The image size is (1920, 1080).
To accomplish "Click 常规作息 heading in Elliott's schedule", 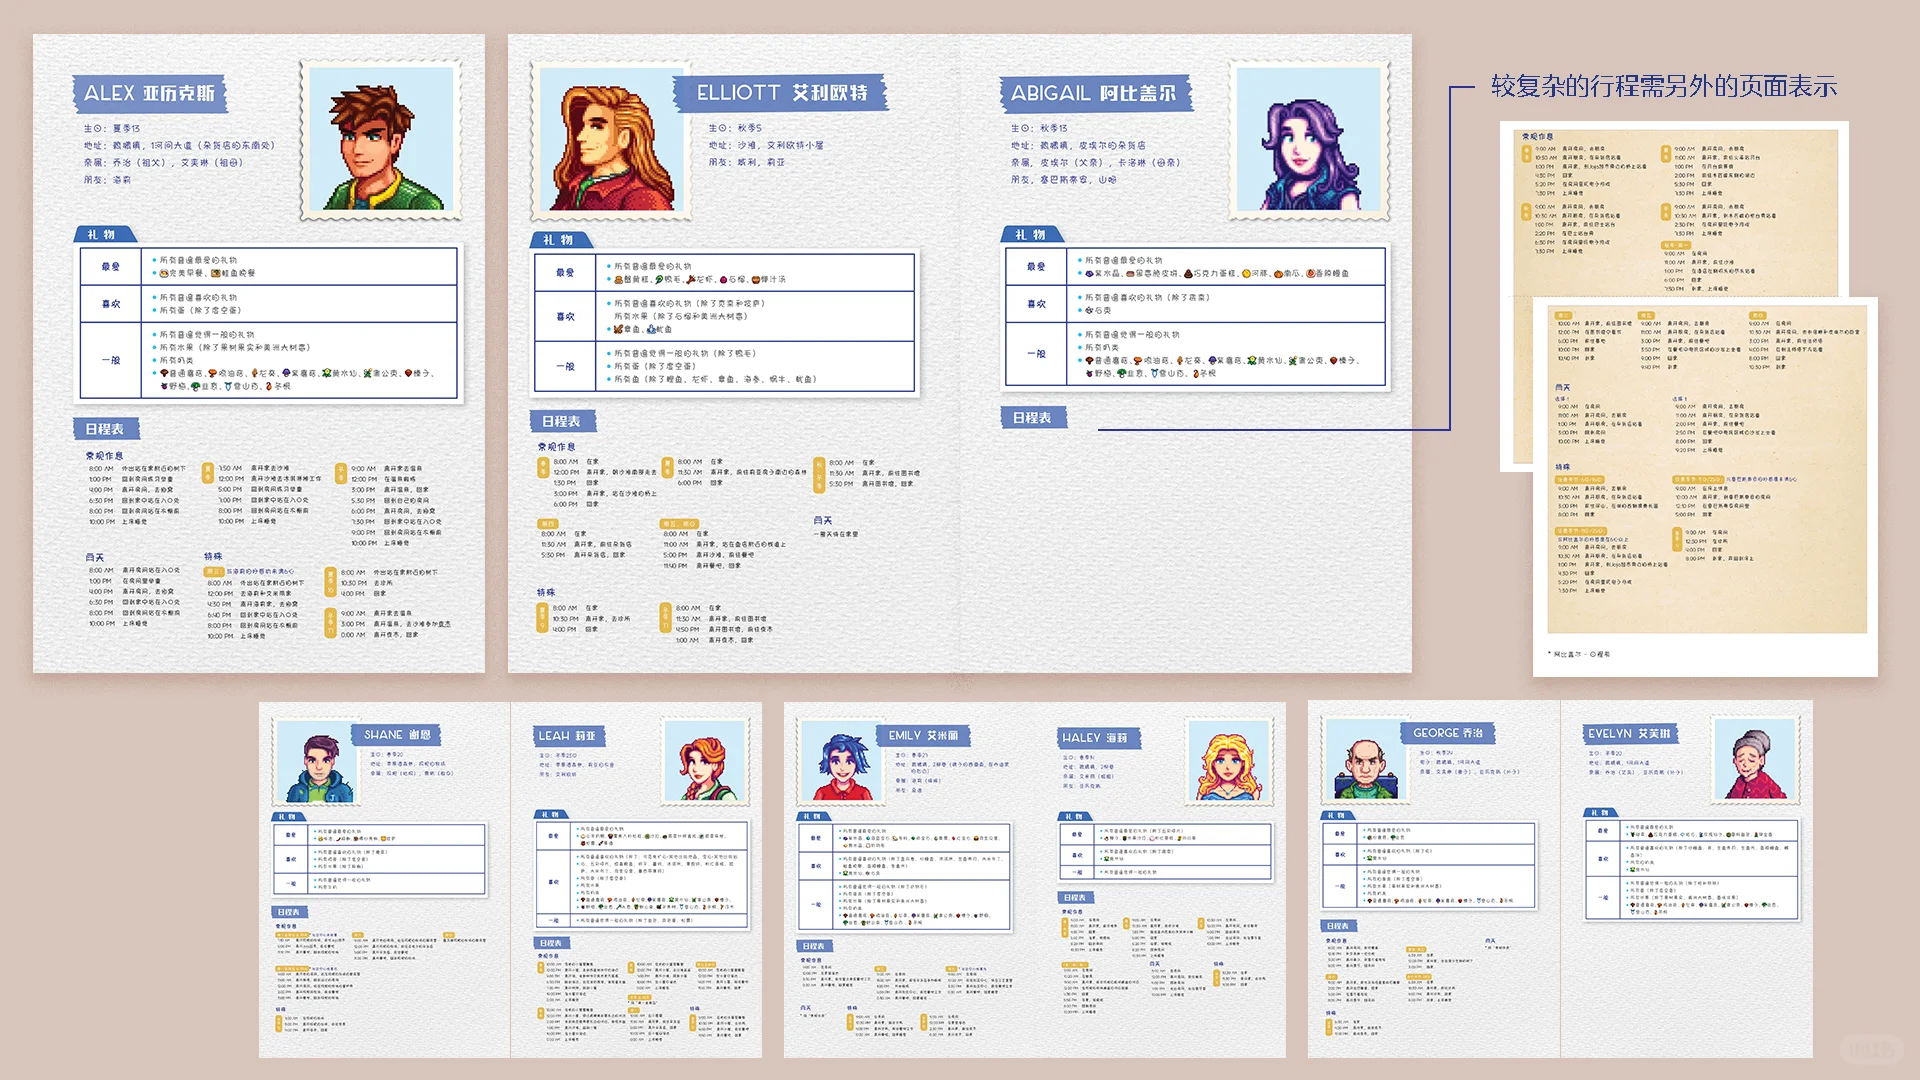I will [x=557, y=447].
